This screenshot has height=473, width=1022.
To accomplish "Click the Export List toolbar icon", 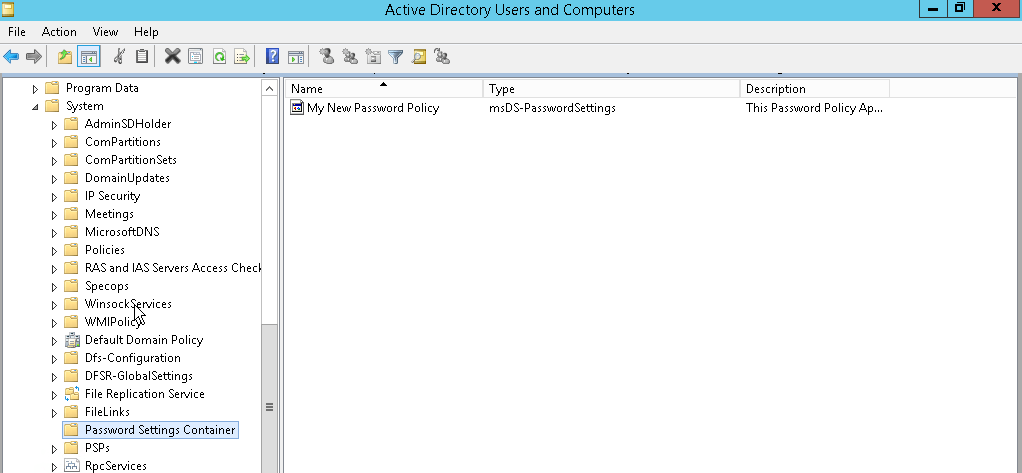I will click(242, 57).
